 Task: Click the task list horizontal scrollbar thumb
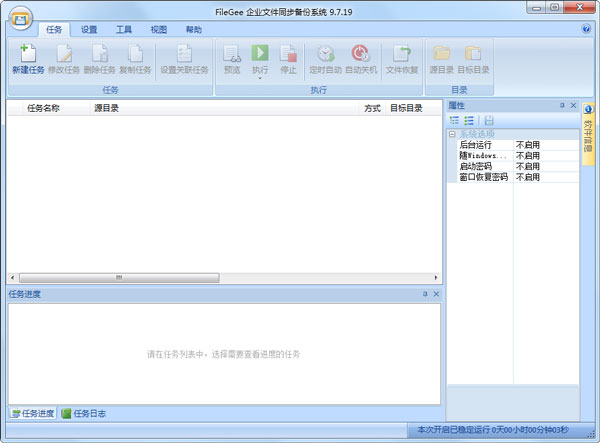point(119,277)
